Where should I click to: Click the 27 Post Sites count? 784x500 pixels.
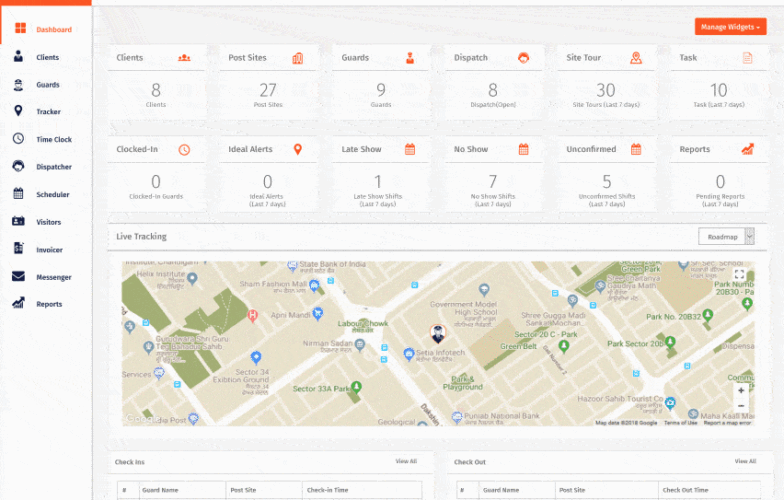click(x=268, y=90)
